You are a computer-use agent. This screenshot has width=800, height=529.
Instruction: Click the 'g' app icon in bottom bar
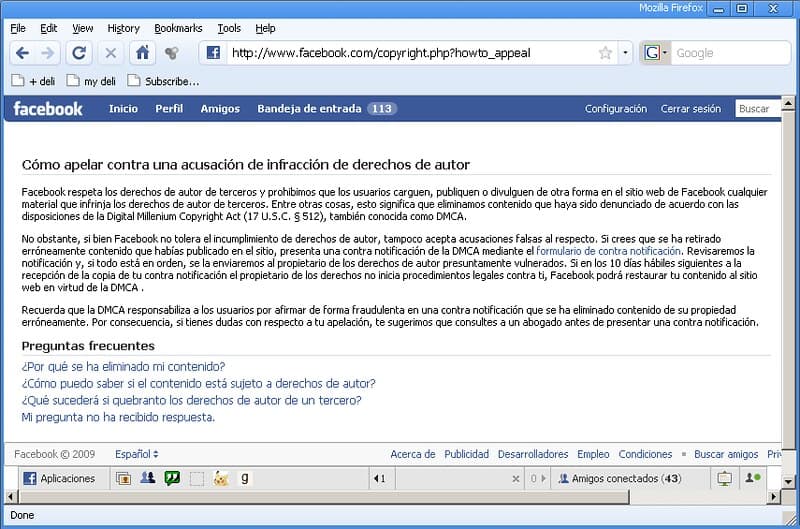(245, 478)
